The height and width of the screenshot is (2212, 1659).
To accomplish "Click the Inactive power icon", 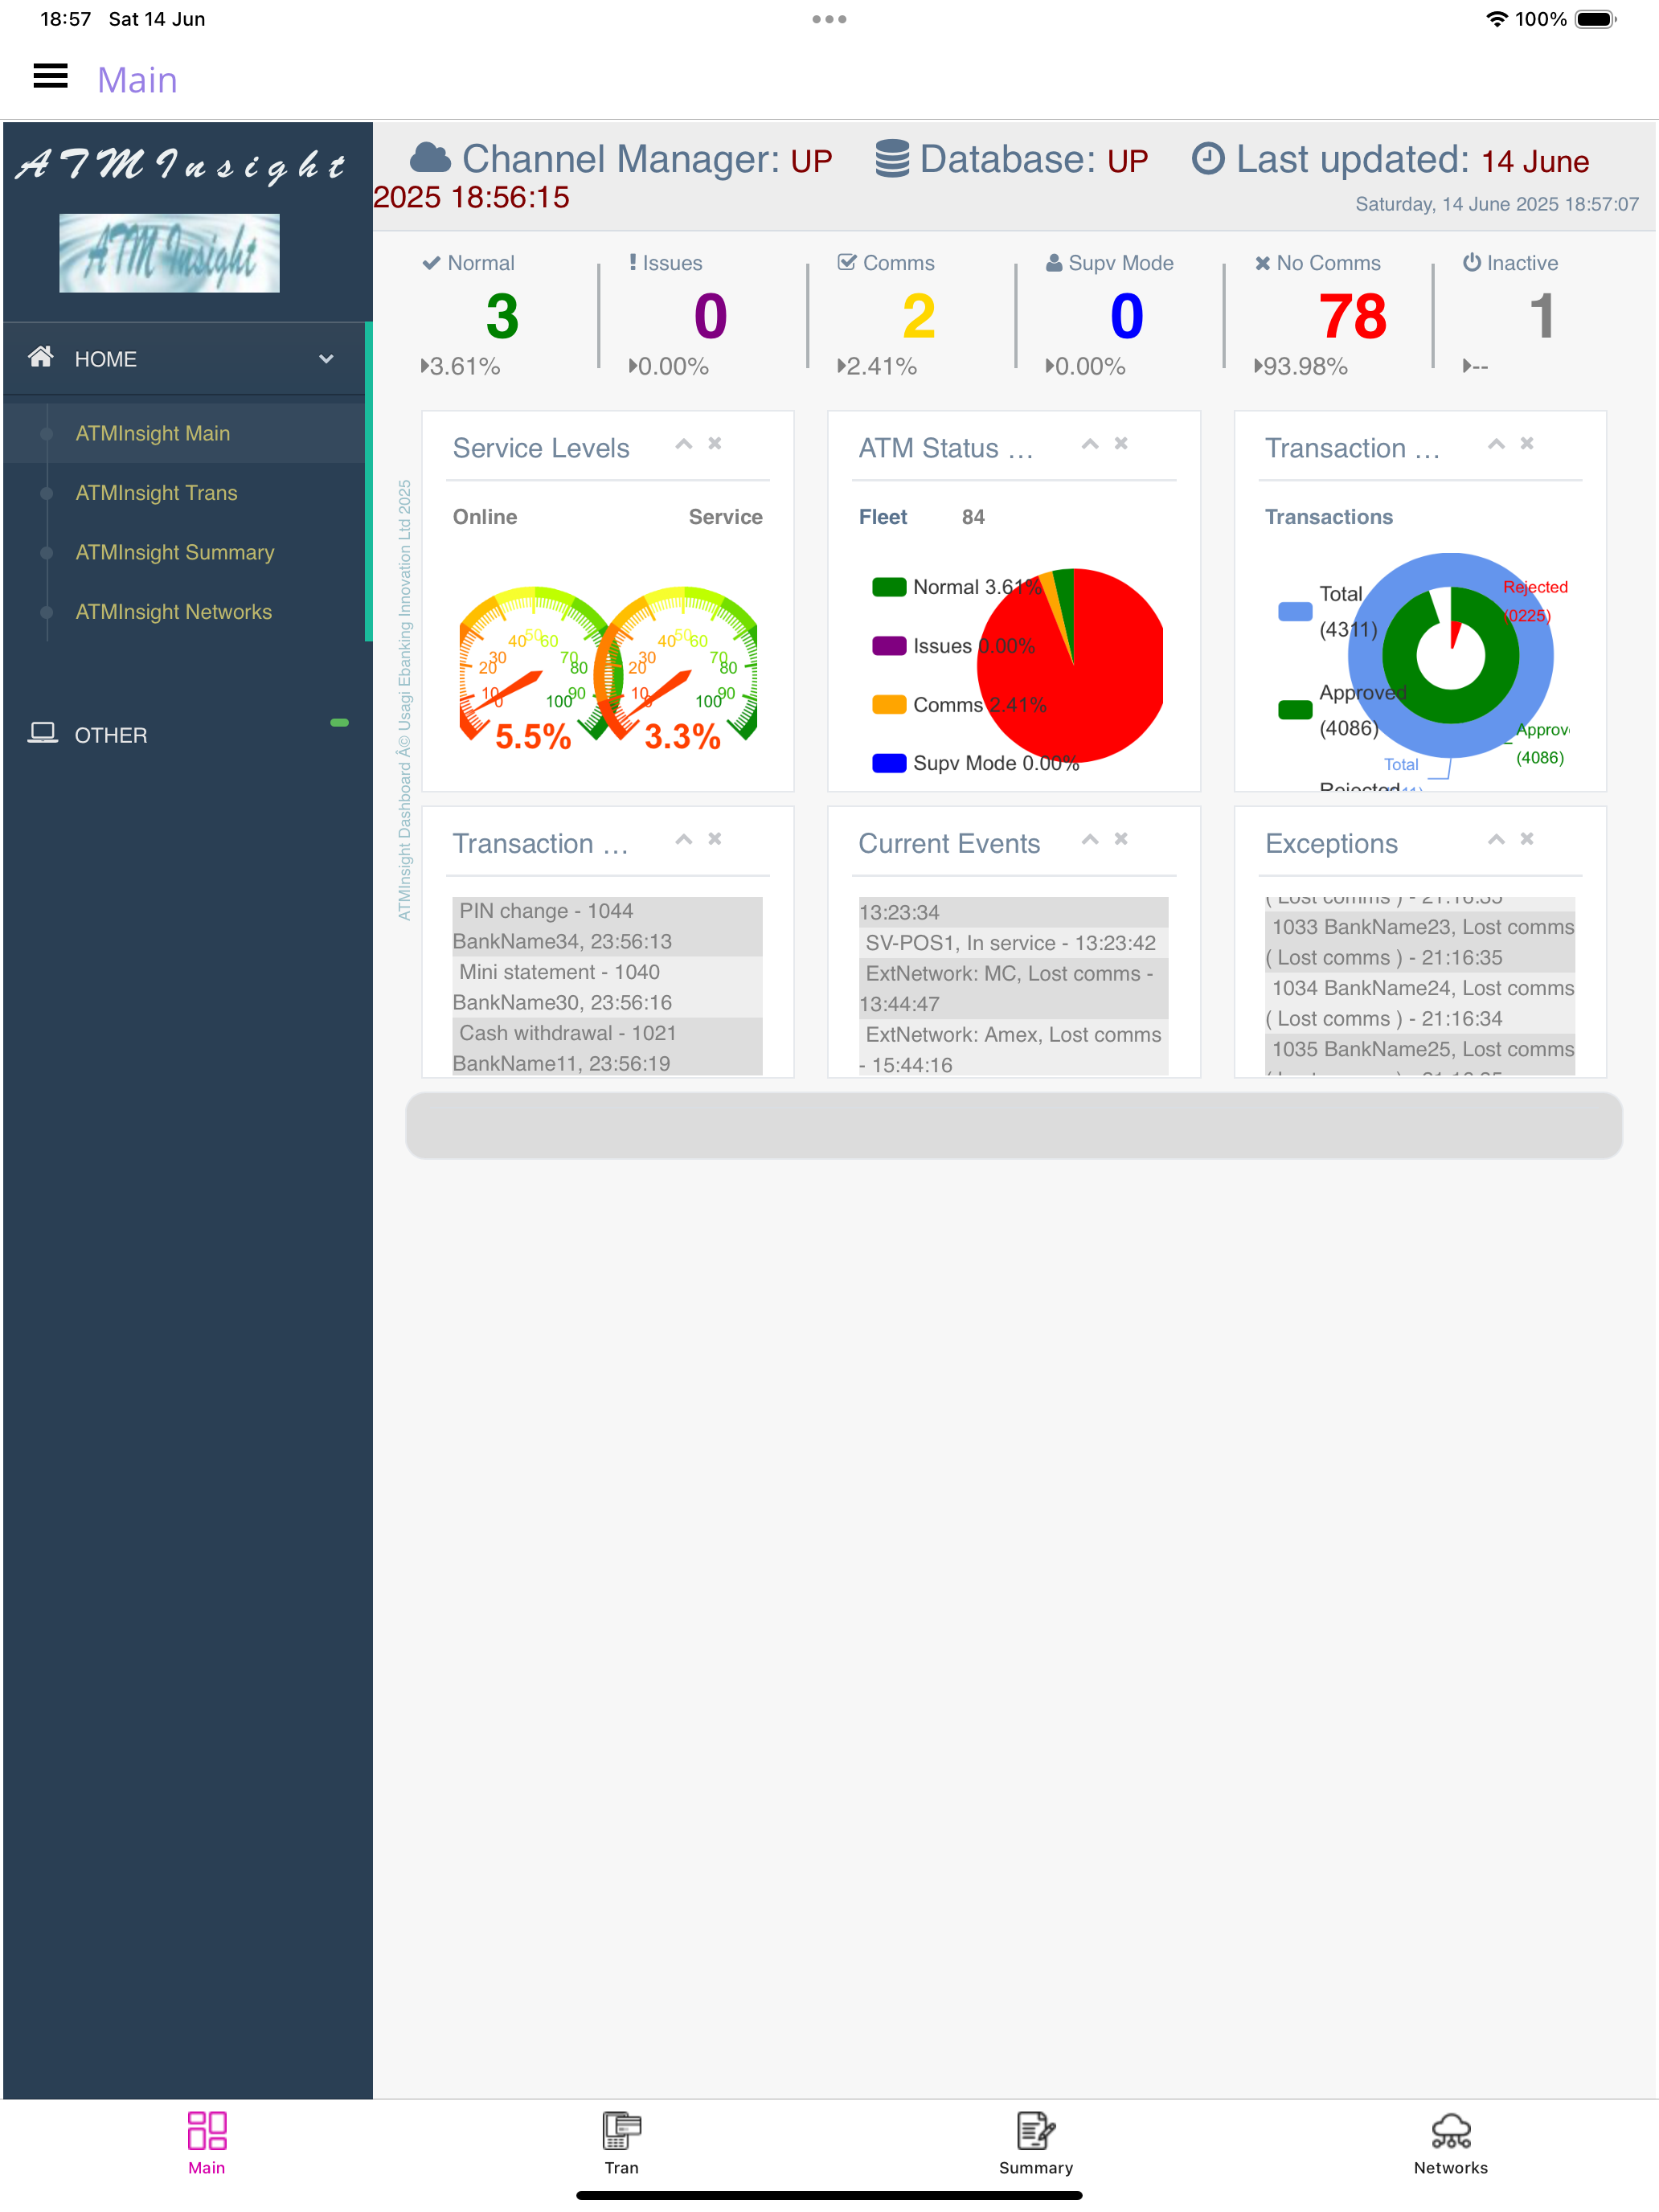I will click(1472, 262).
